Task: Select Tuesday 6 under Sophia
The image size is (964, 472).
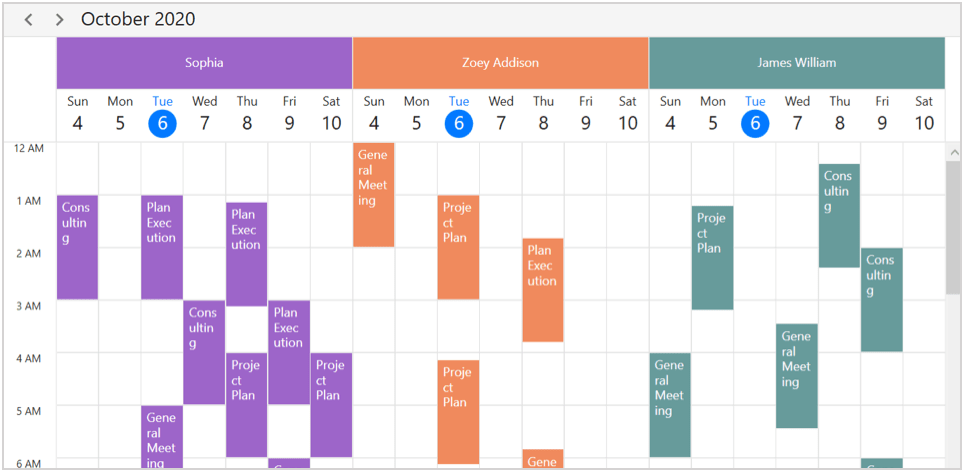Action: (162, 123)
